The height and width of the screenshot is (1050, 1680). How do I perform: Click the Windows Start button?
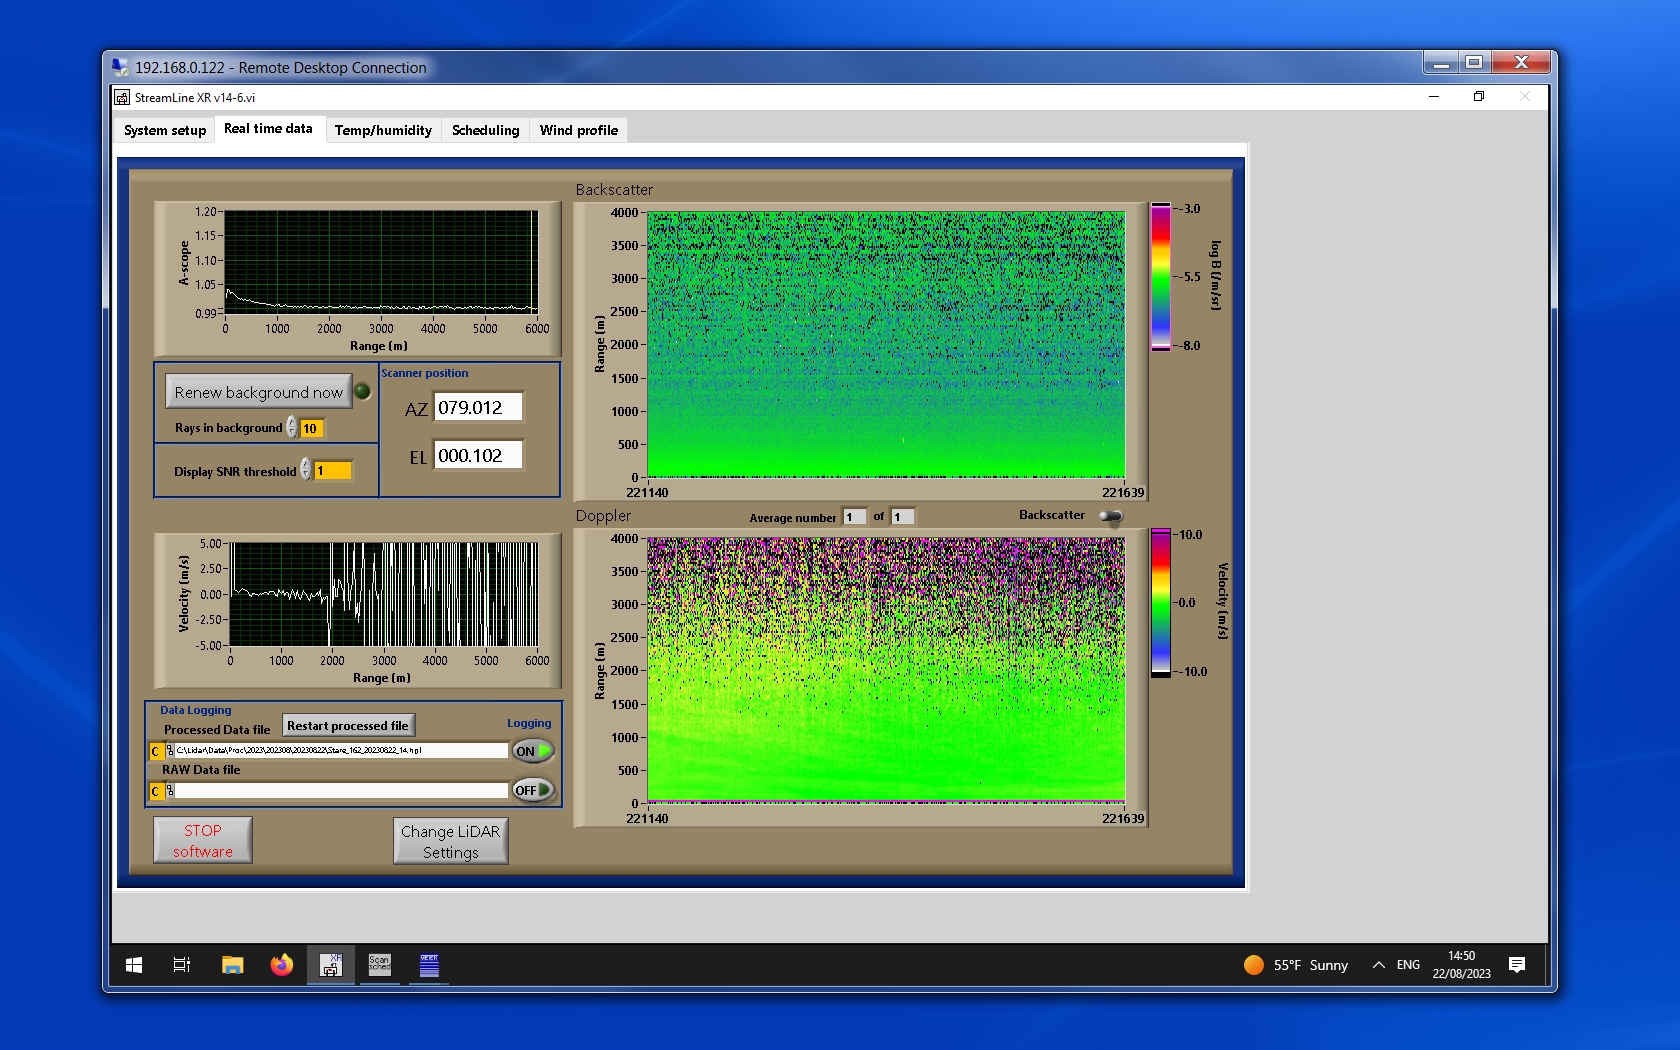(x=134, y=965)
